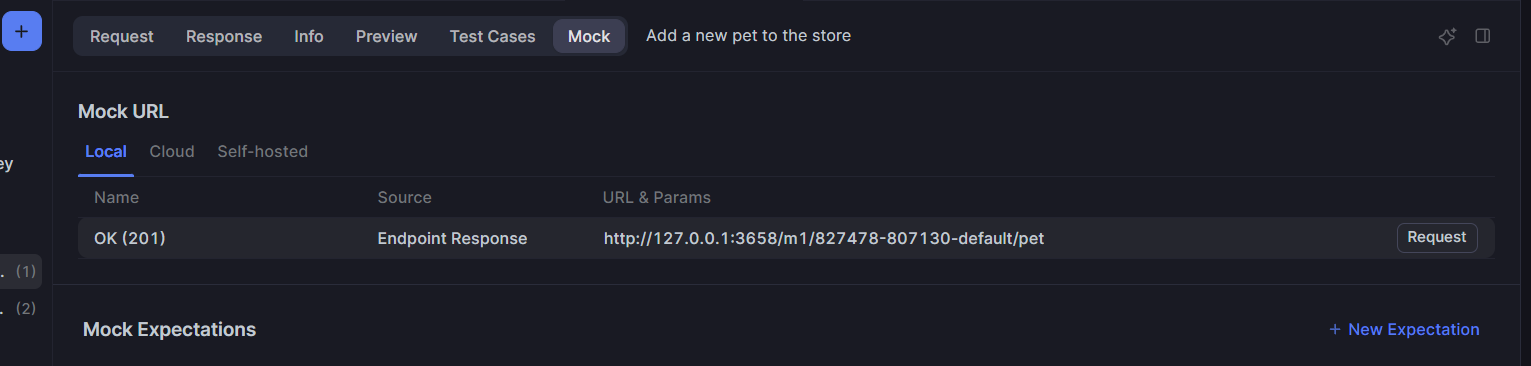Switch to the Cloud mock URL tab
The image size is (1531, 366).
click(x=172, y=152)
